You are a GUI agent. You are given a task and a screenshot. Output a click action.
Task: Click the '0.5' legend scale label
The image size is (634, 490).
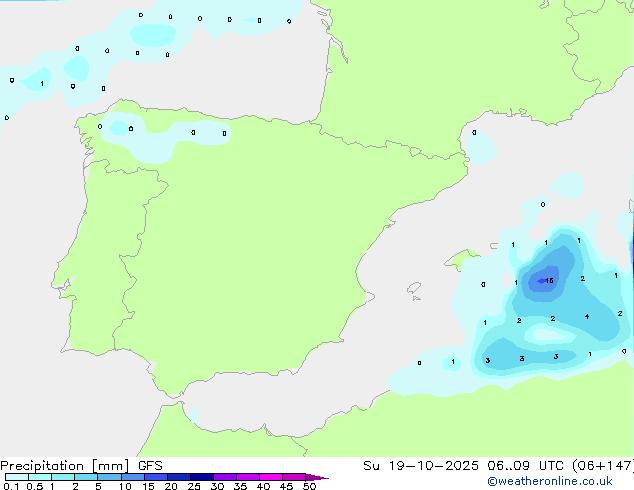(x=35, y=486)
